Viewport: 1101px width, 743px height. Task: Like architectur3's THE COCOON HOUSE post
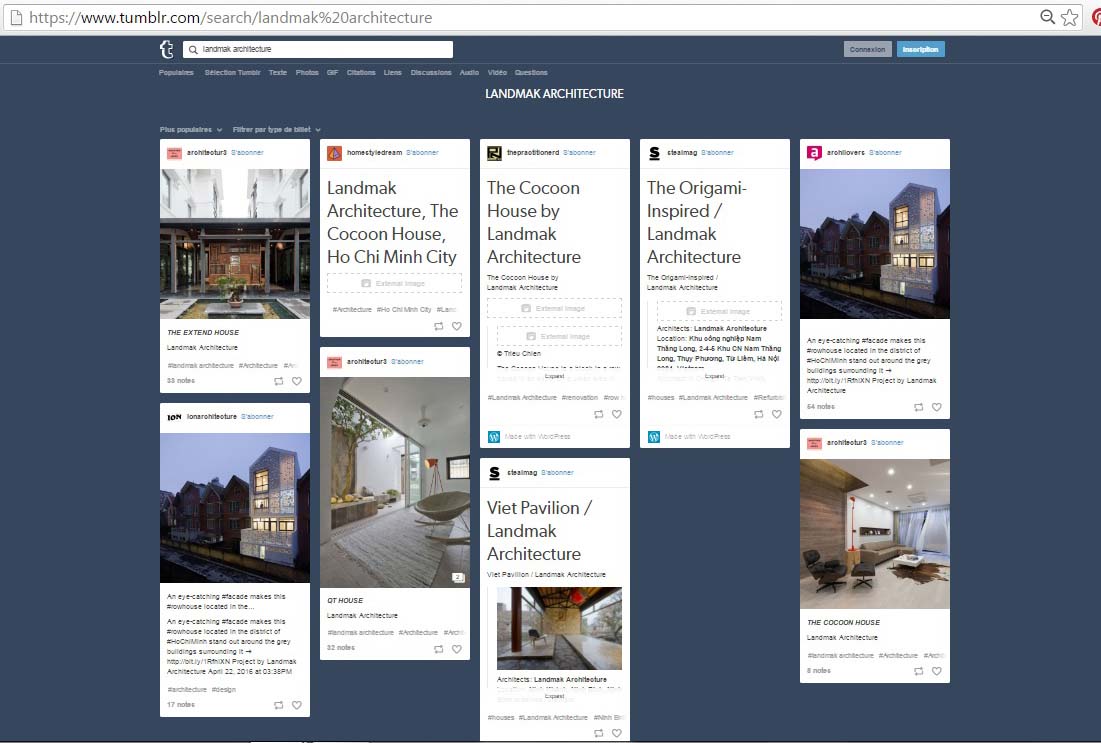pos(937,671)
